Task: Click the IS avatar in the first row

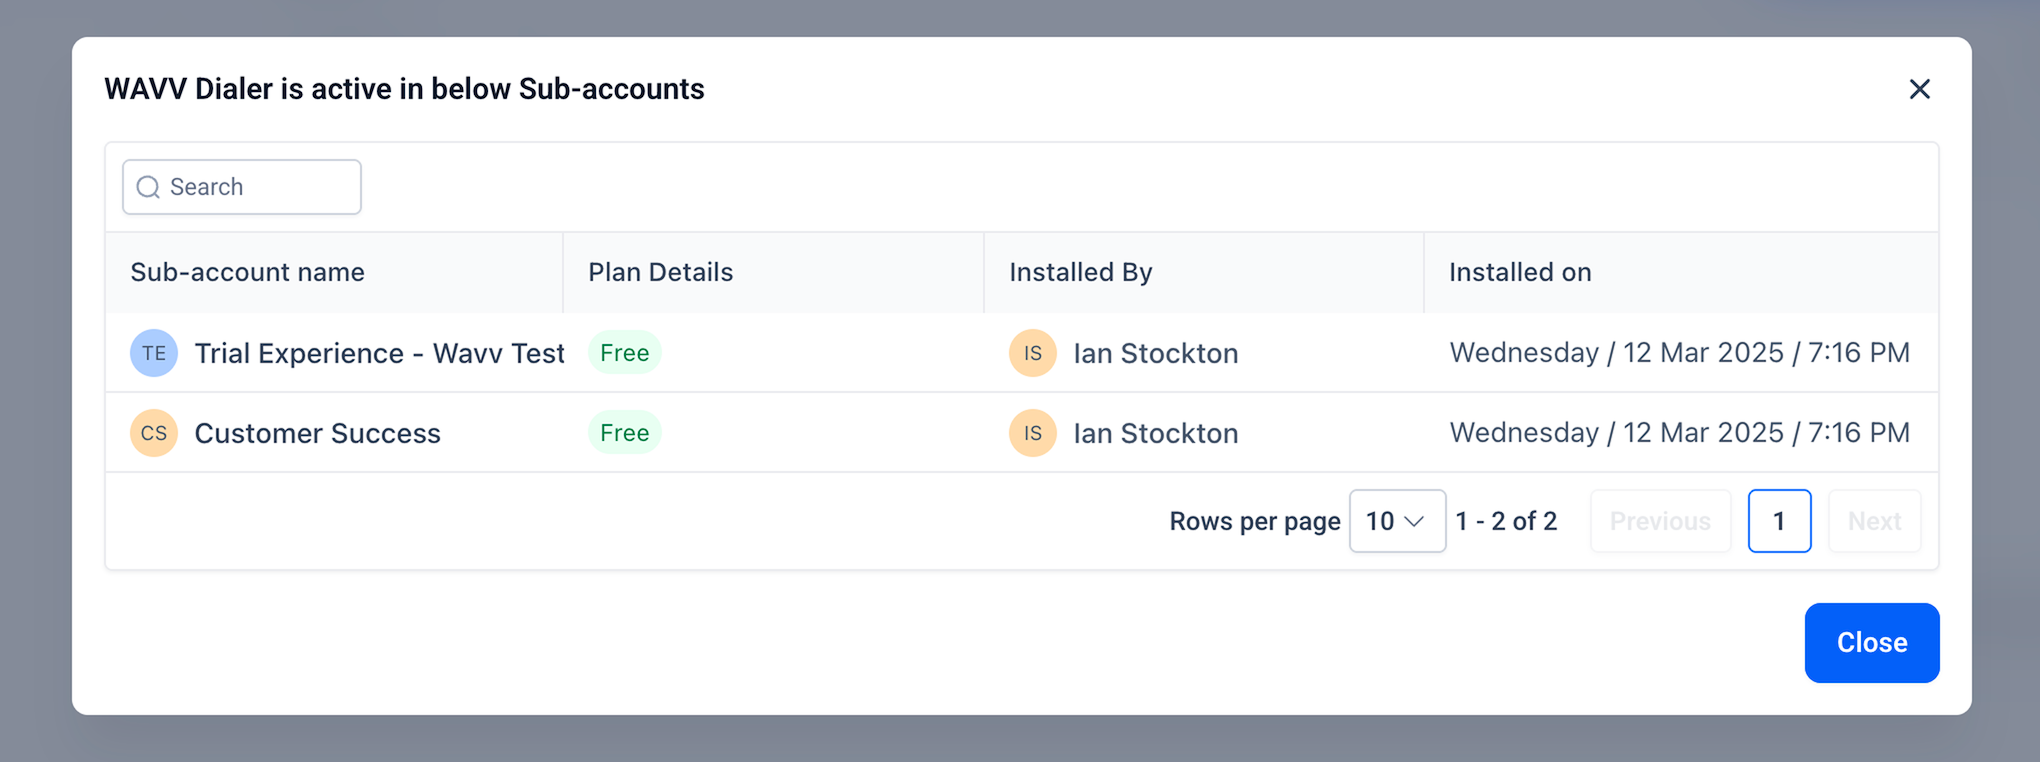Action: tap(1033, 353)
